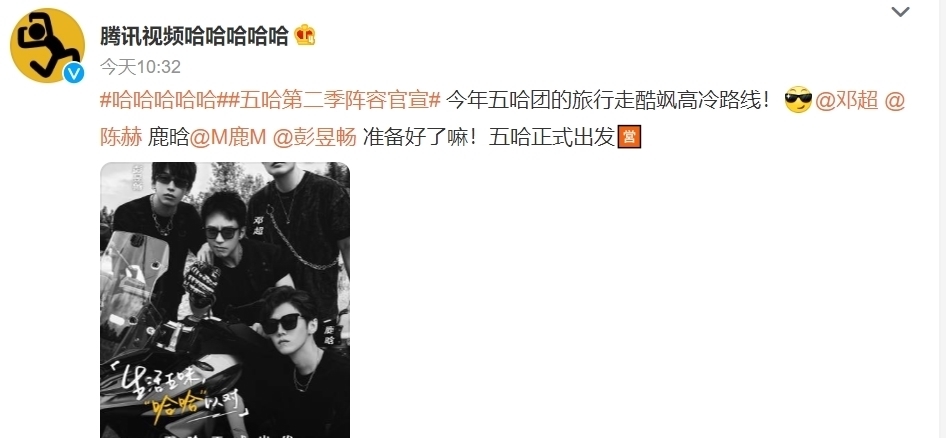This screenshot has width=946, height=438.
Task: Click the blue verified badge on the avatar
Action: [74, 73]
